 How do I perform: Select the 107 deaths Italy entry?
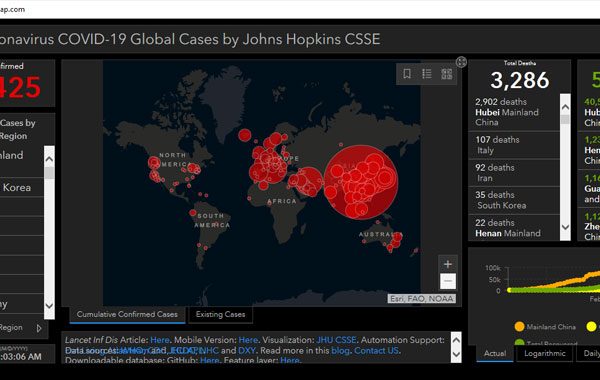point(514,145)
